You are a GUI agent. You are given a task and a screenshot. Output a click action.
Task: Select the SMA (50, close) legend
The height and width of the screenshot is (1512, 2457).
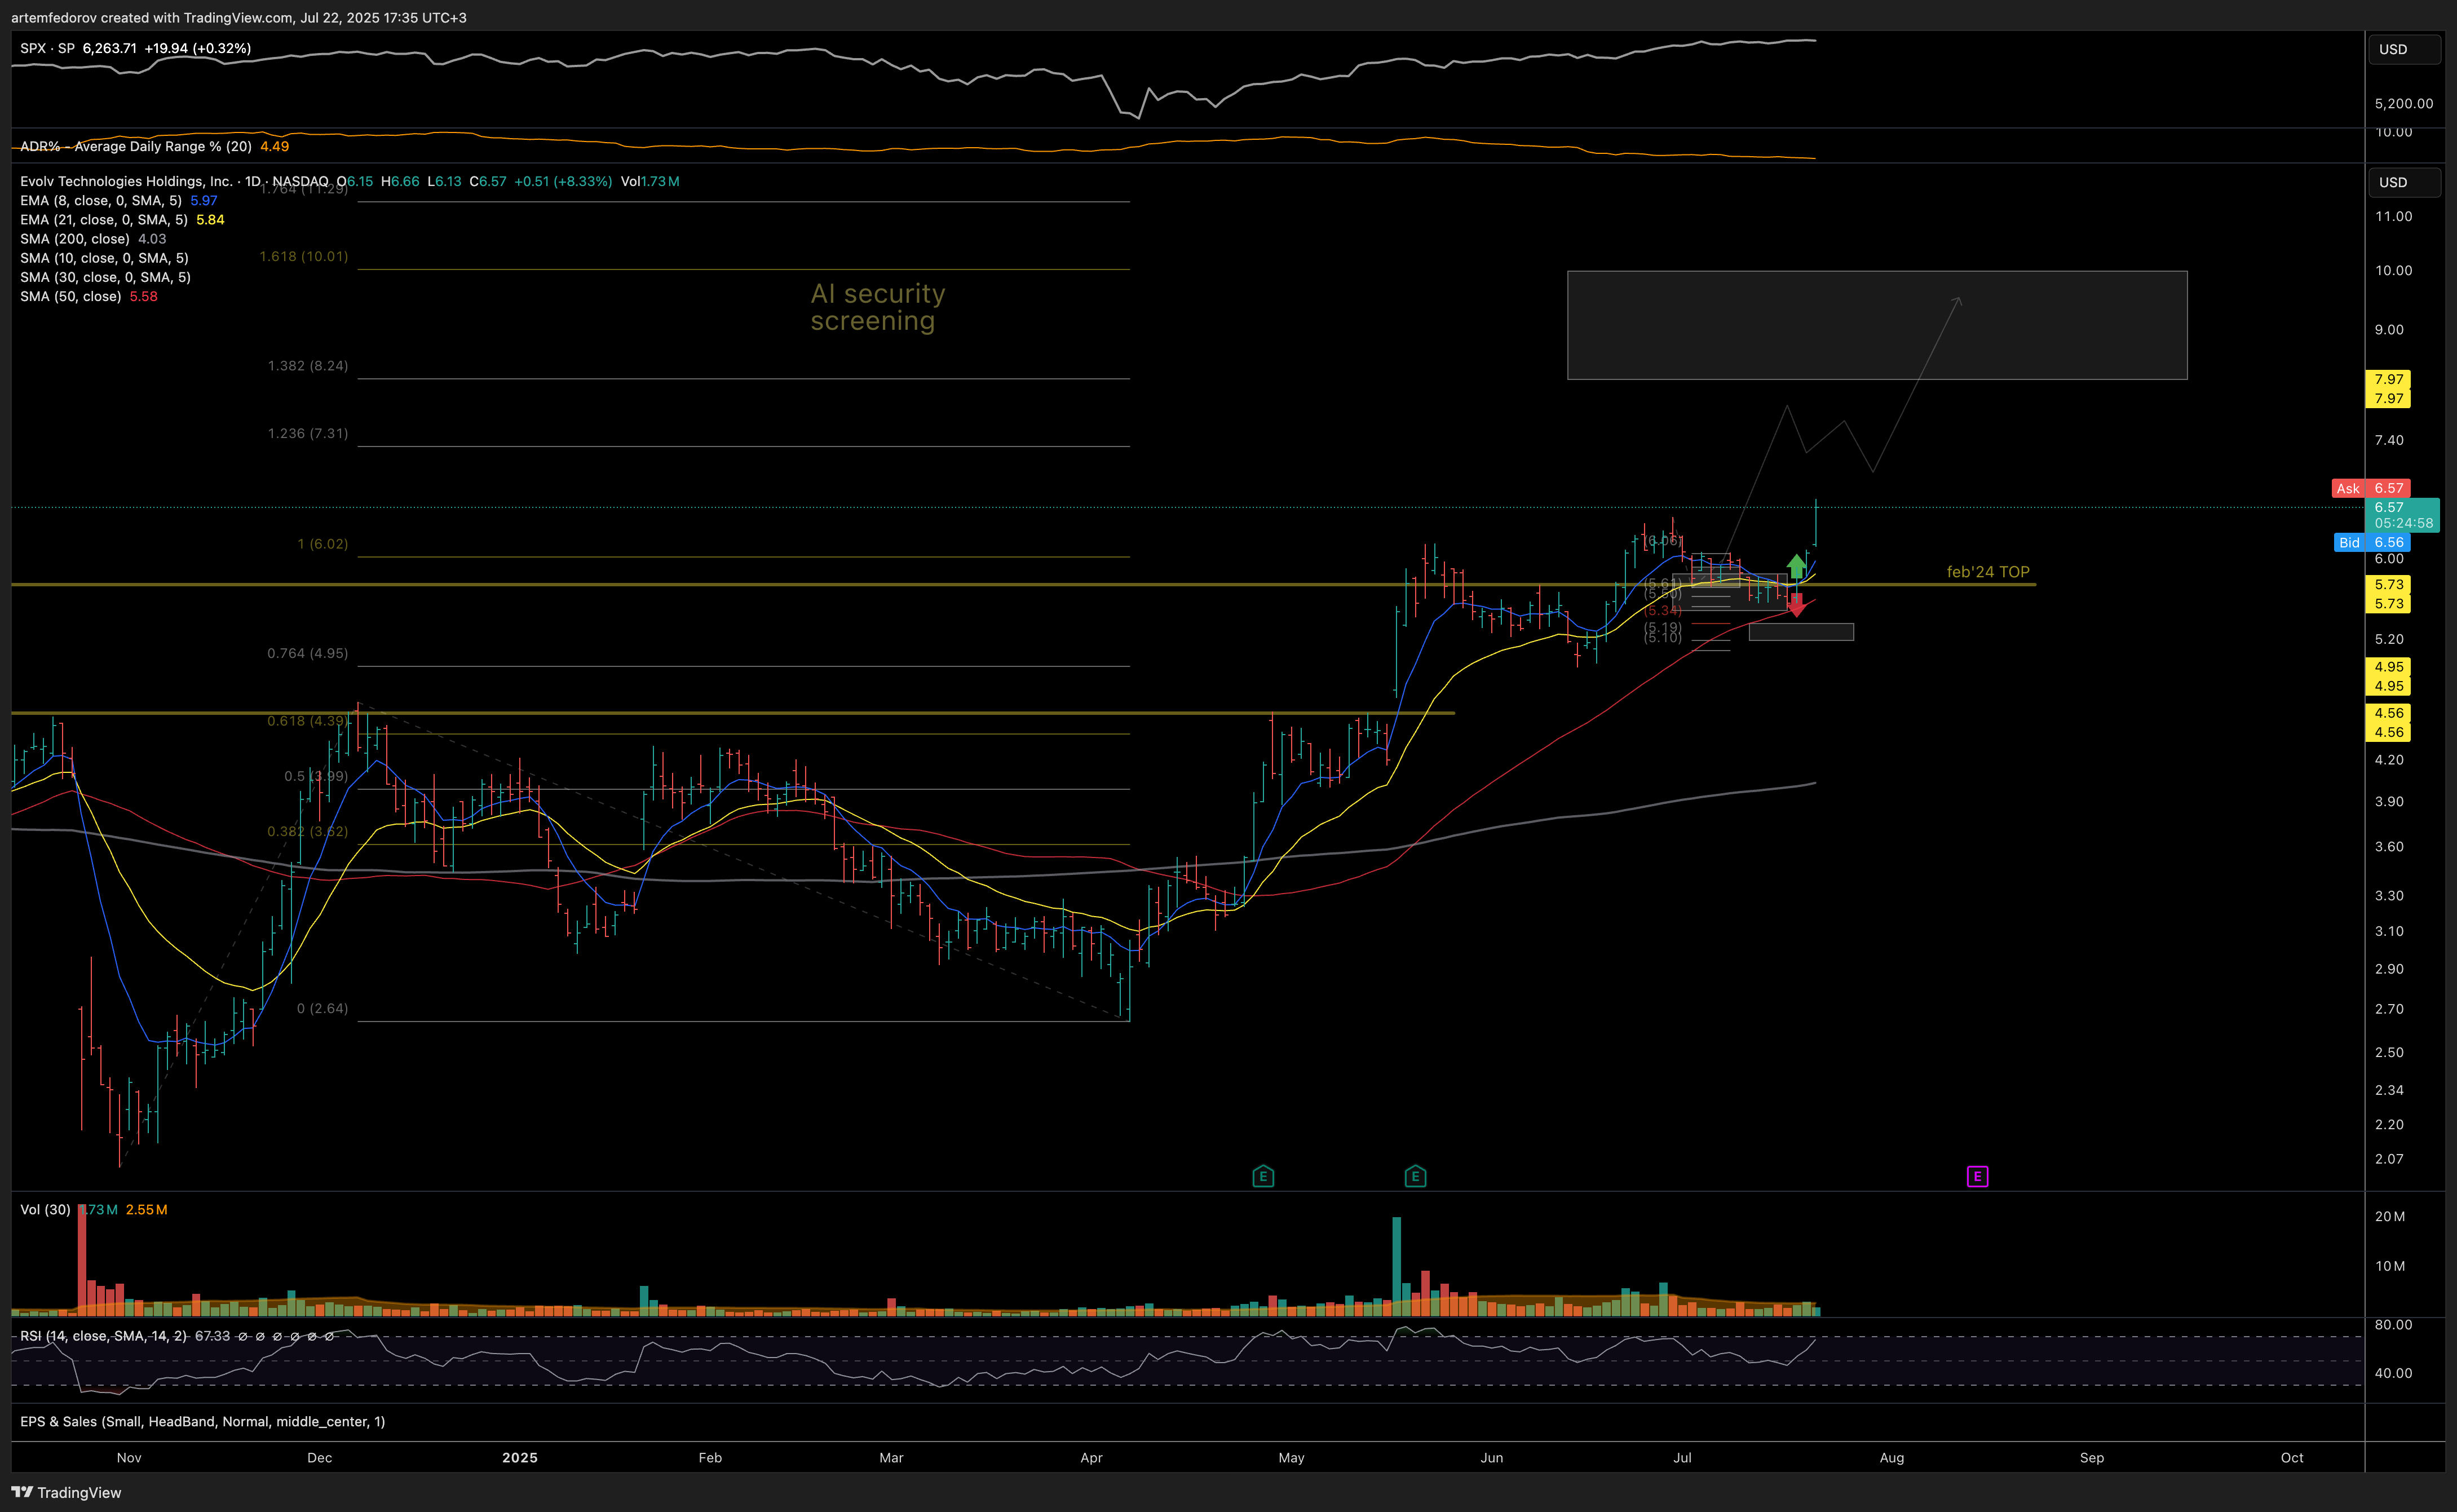coord(71,296)
